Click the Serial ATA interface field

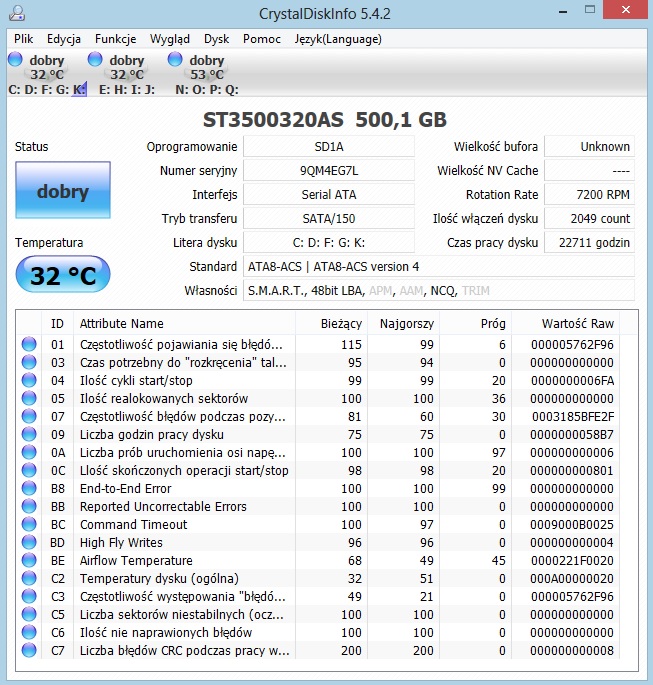pos(328,194)
